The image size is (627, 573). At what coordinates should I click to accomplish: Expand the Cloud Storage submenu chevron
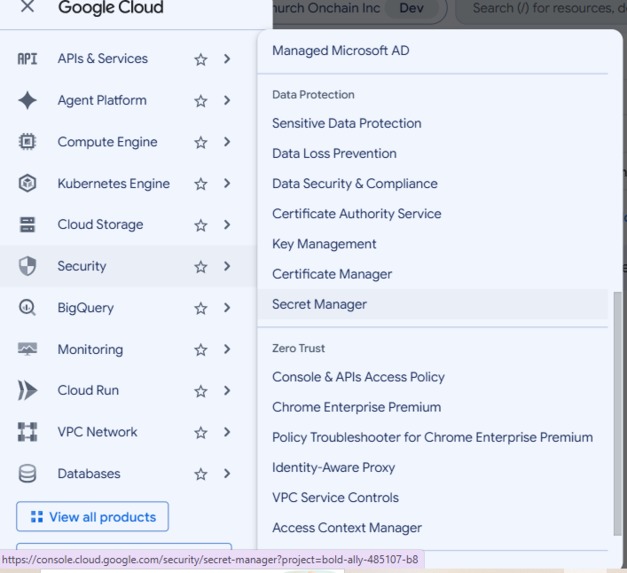227,225
